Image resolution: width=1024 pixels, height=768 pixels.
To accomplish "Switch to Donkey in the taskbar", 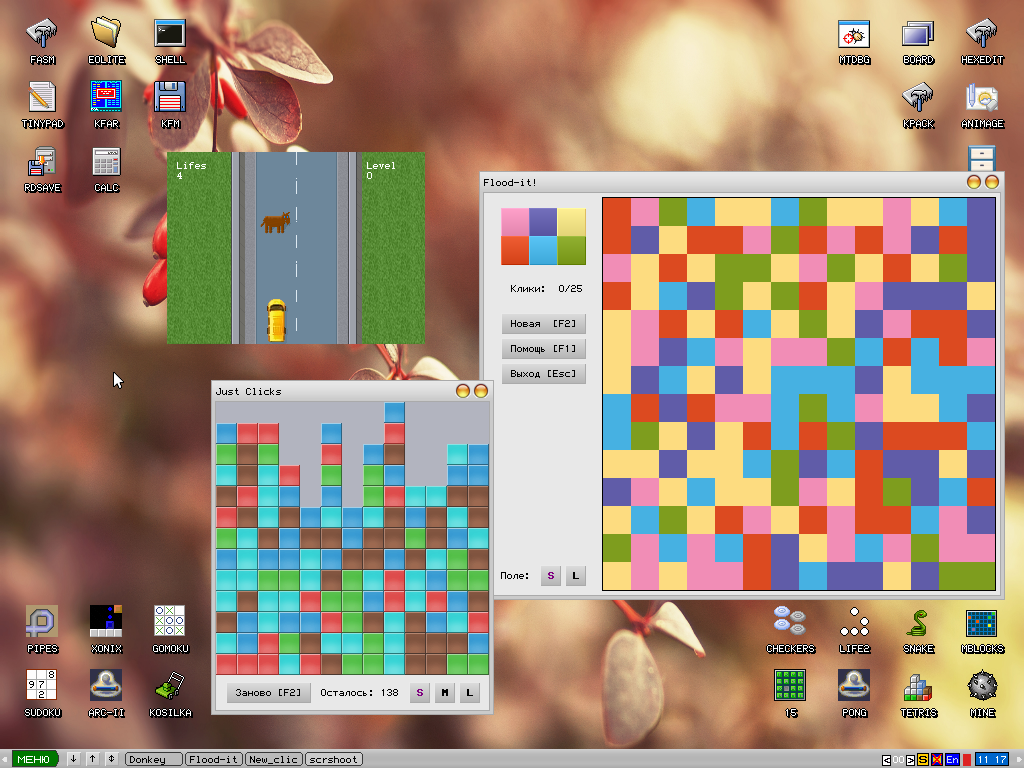I will [x=154, y=760].
